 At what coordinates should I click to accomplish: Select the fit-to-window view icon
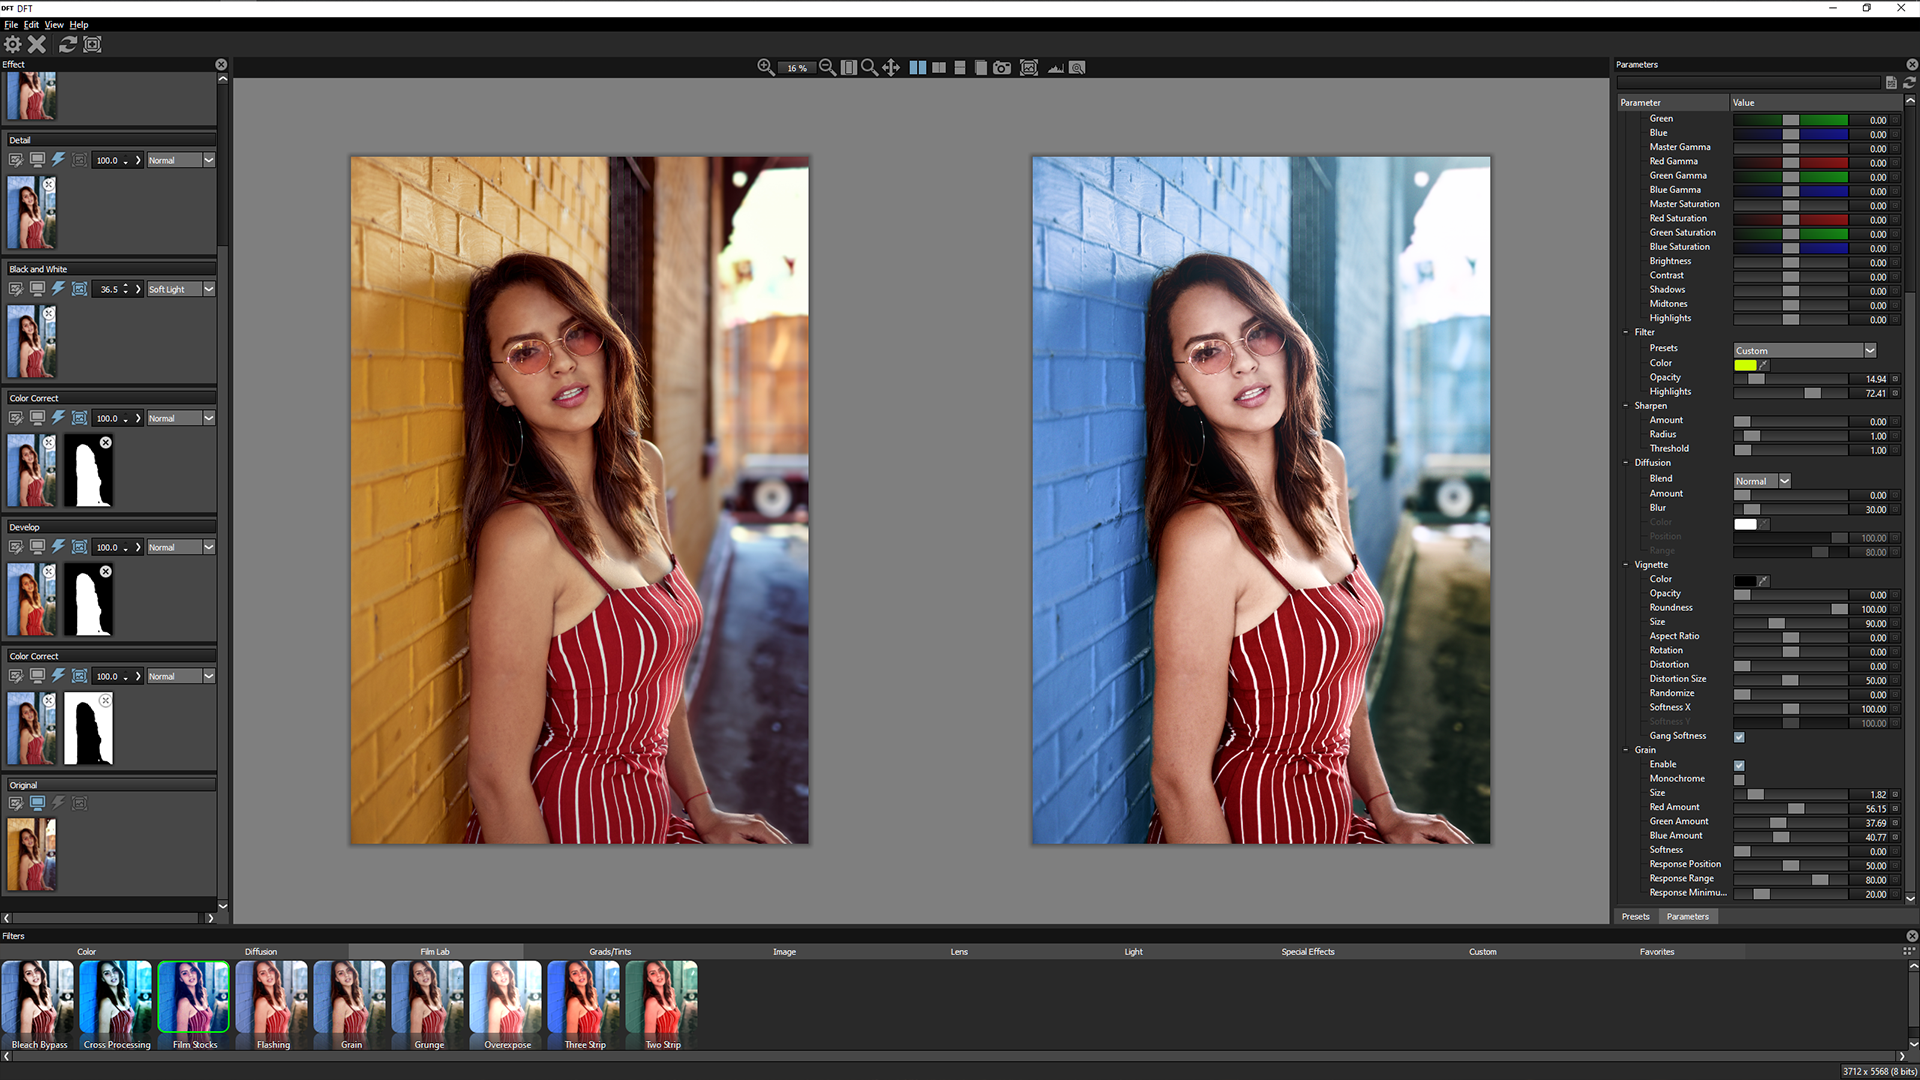[849, 67]
